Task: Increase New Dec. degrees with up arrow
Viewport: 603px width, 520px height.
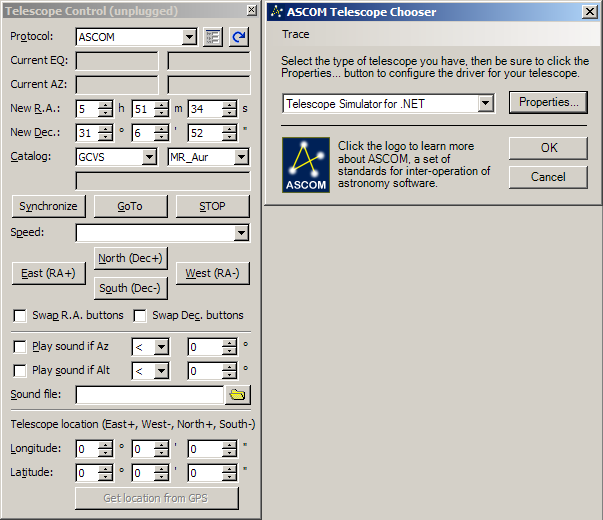Action: 105,129
